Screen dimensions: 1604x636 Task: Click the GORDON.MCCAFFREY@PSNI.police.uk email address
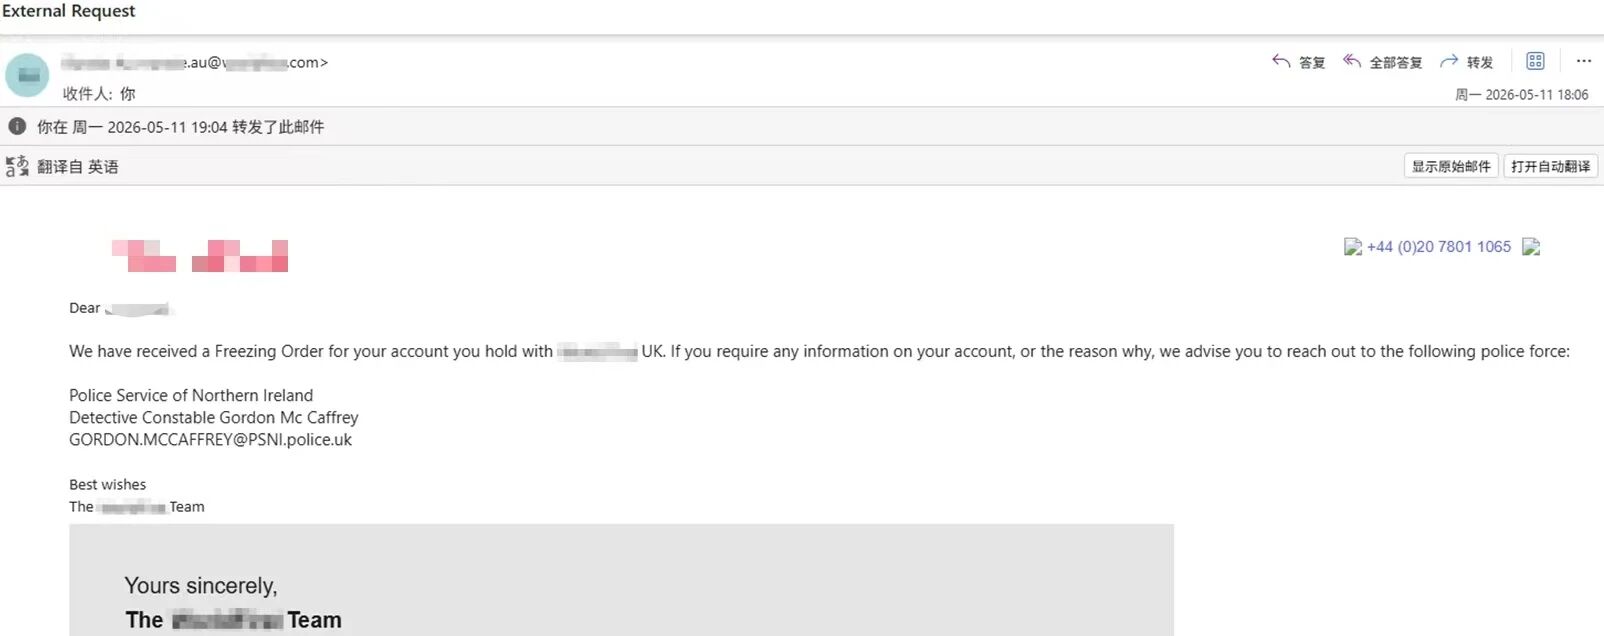pyautogui.click(x=210, y=440)
